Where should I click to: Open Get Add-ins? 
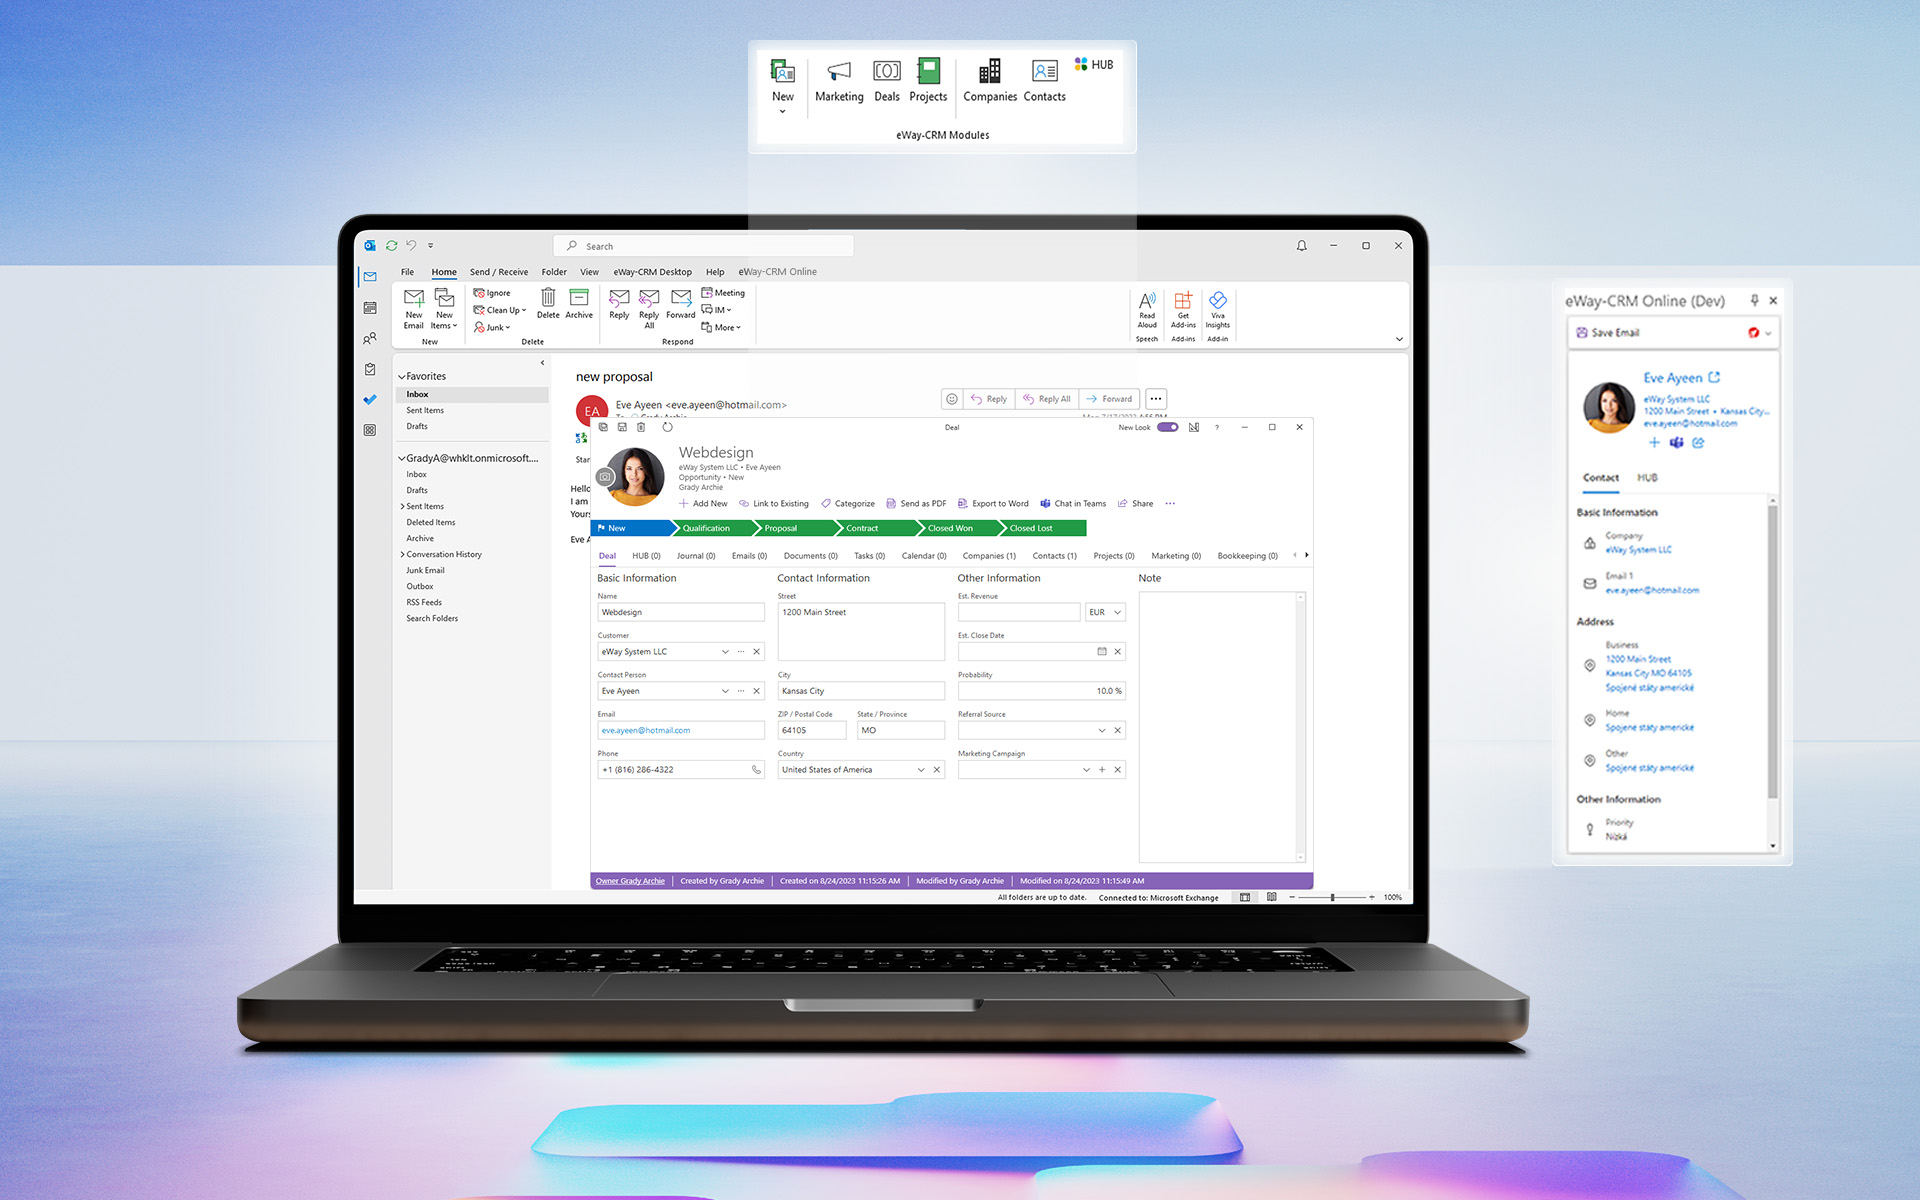pos(1183,309)
